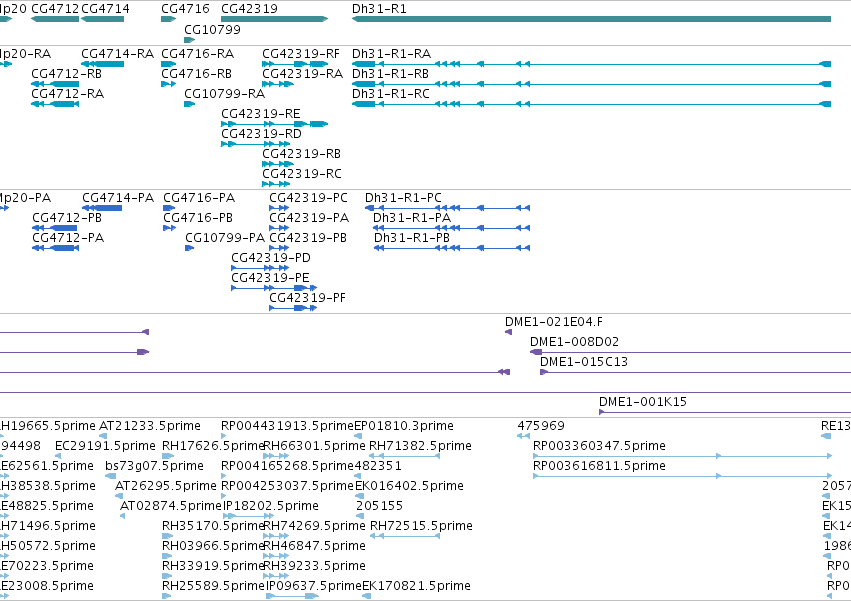
Task: Select protein Dh31-R1-PC
Action: point(447,208)
